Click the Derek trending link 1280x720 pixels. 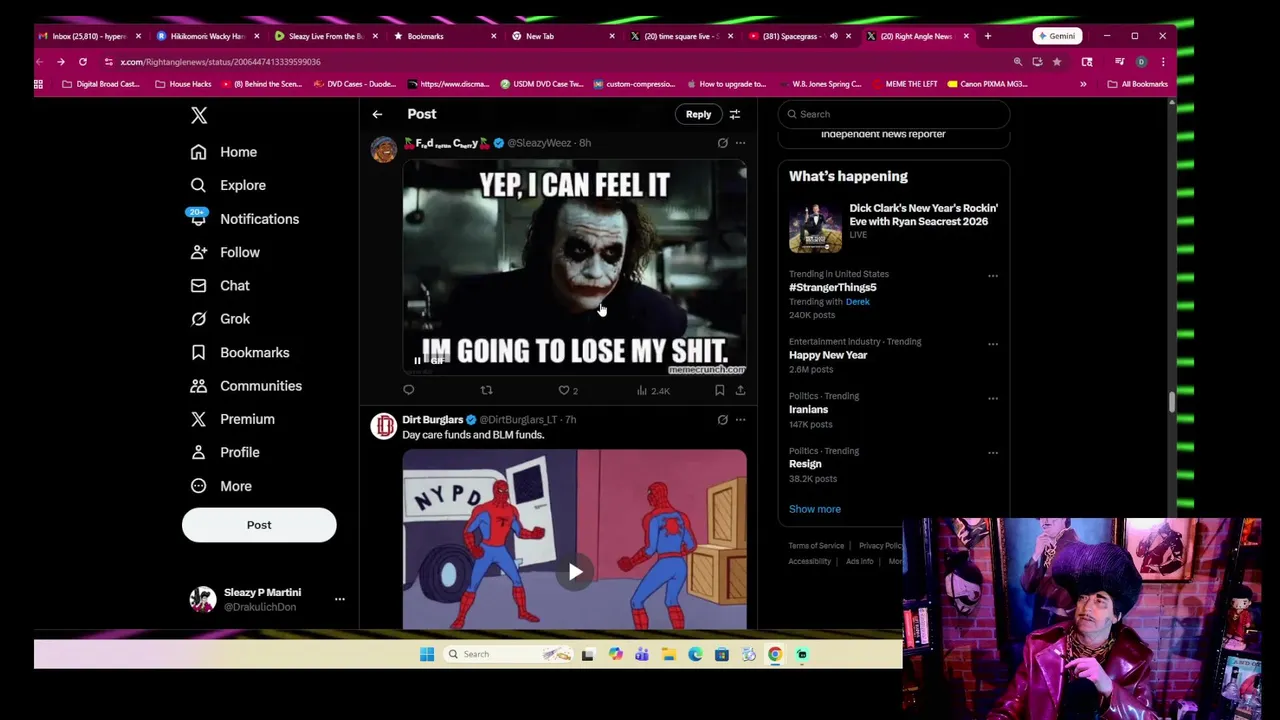click(x=857, y=302)
